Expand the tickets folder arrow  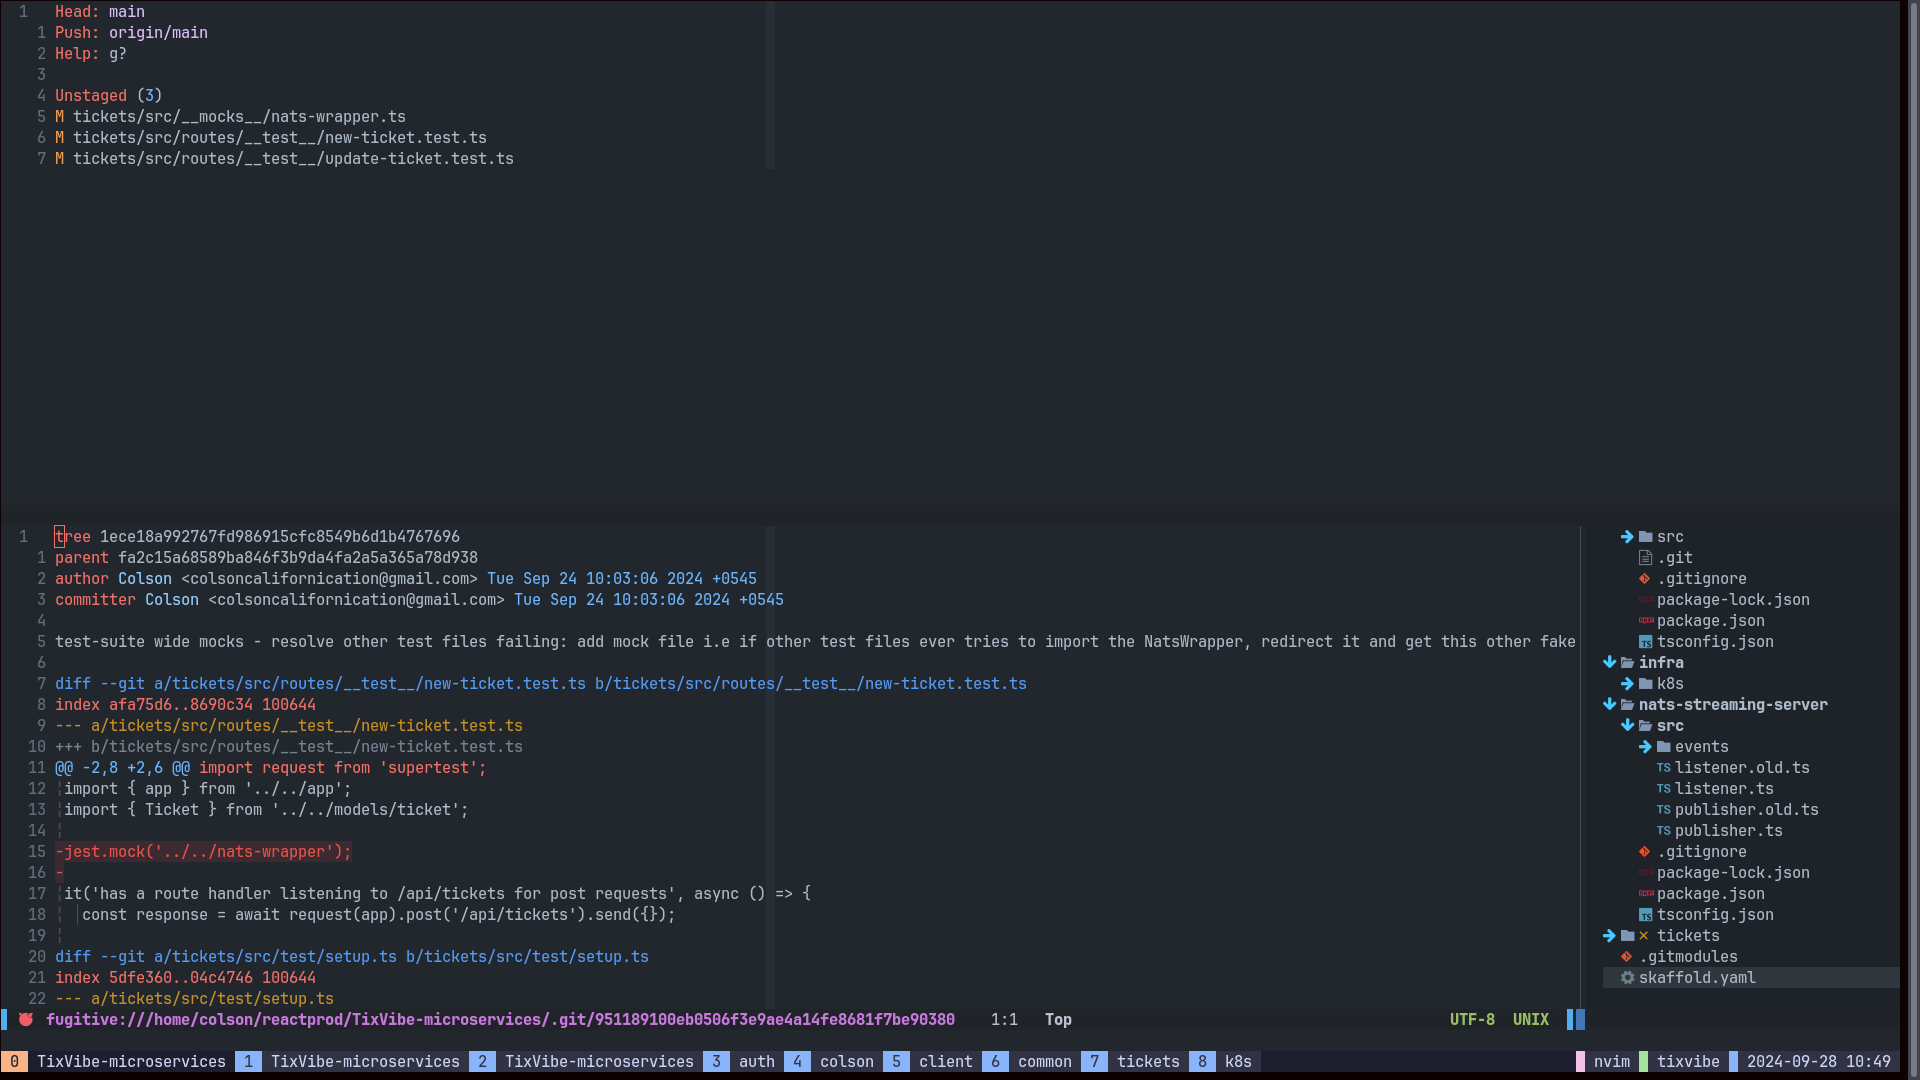(x=1609, y=936)
